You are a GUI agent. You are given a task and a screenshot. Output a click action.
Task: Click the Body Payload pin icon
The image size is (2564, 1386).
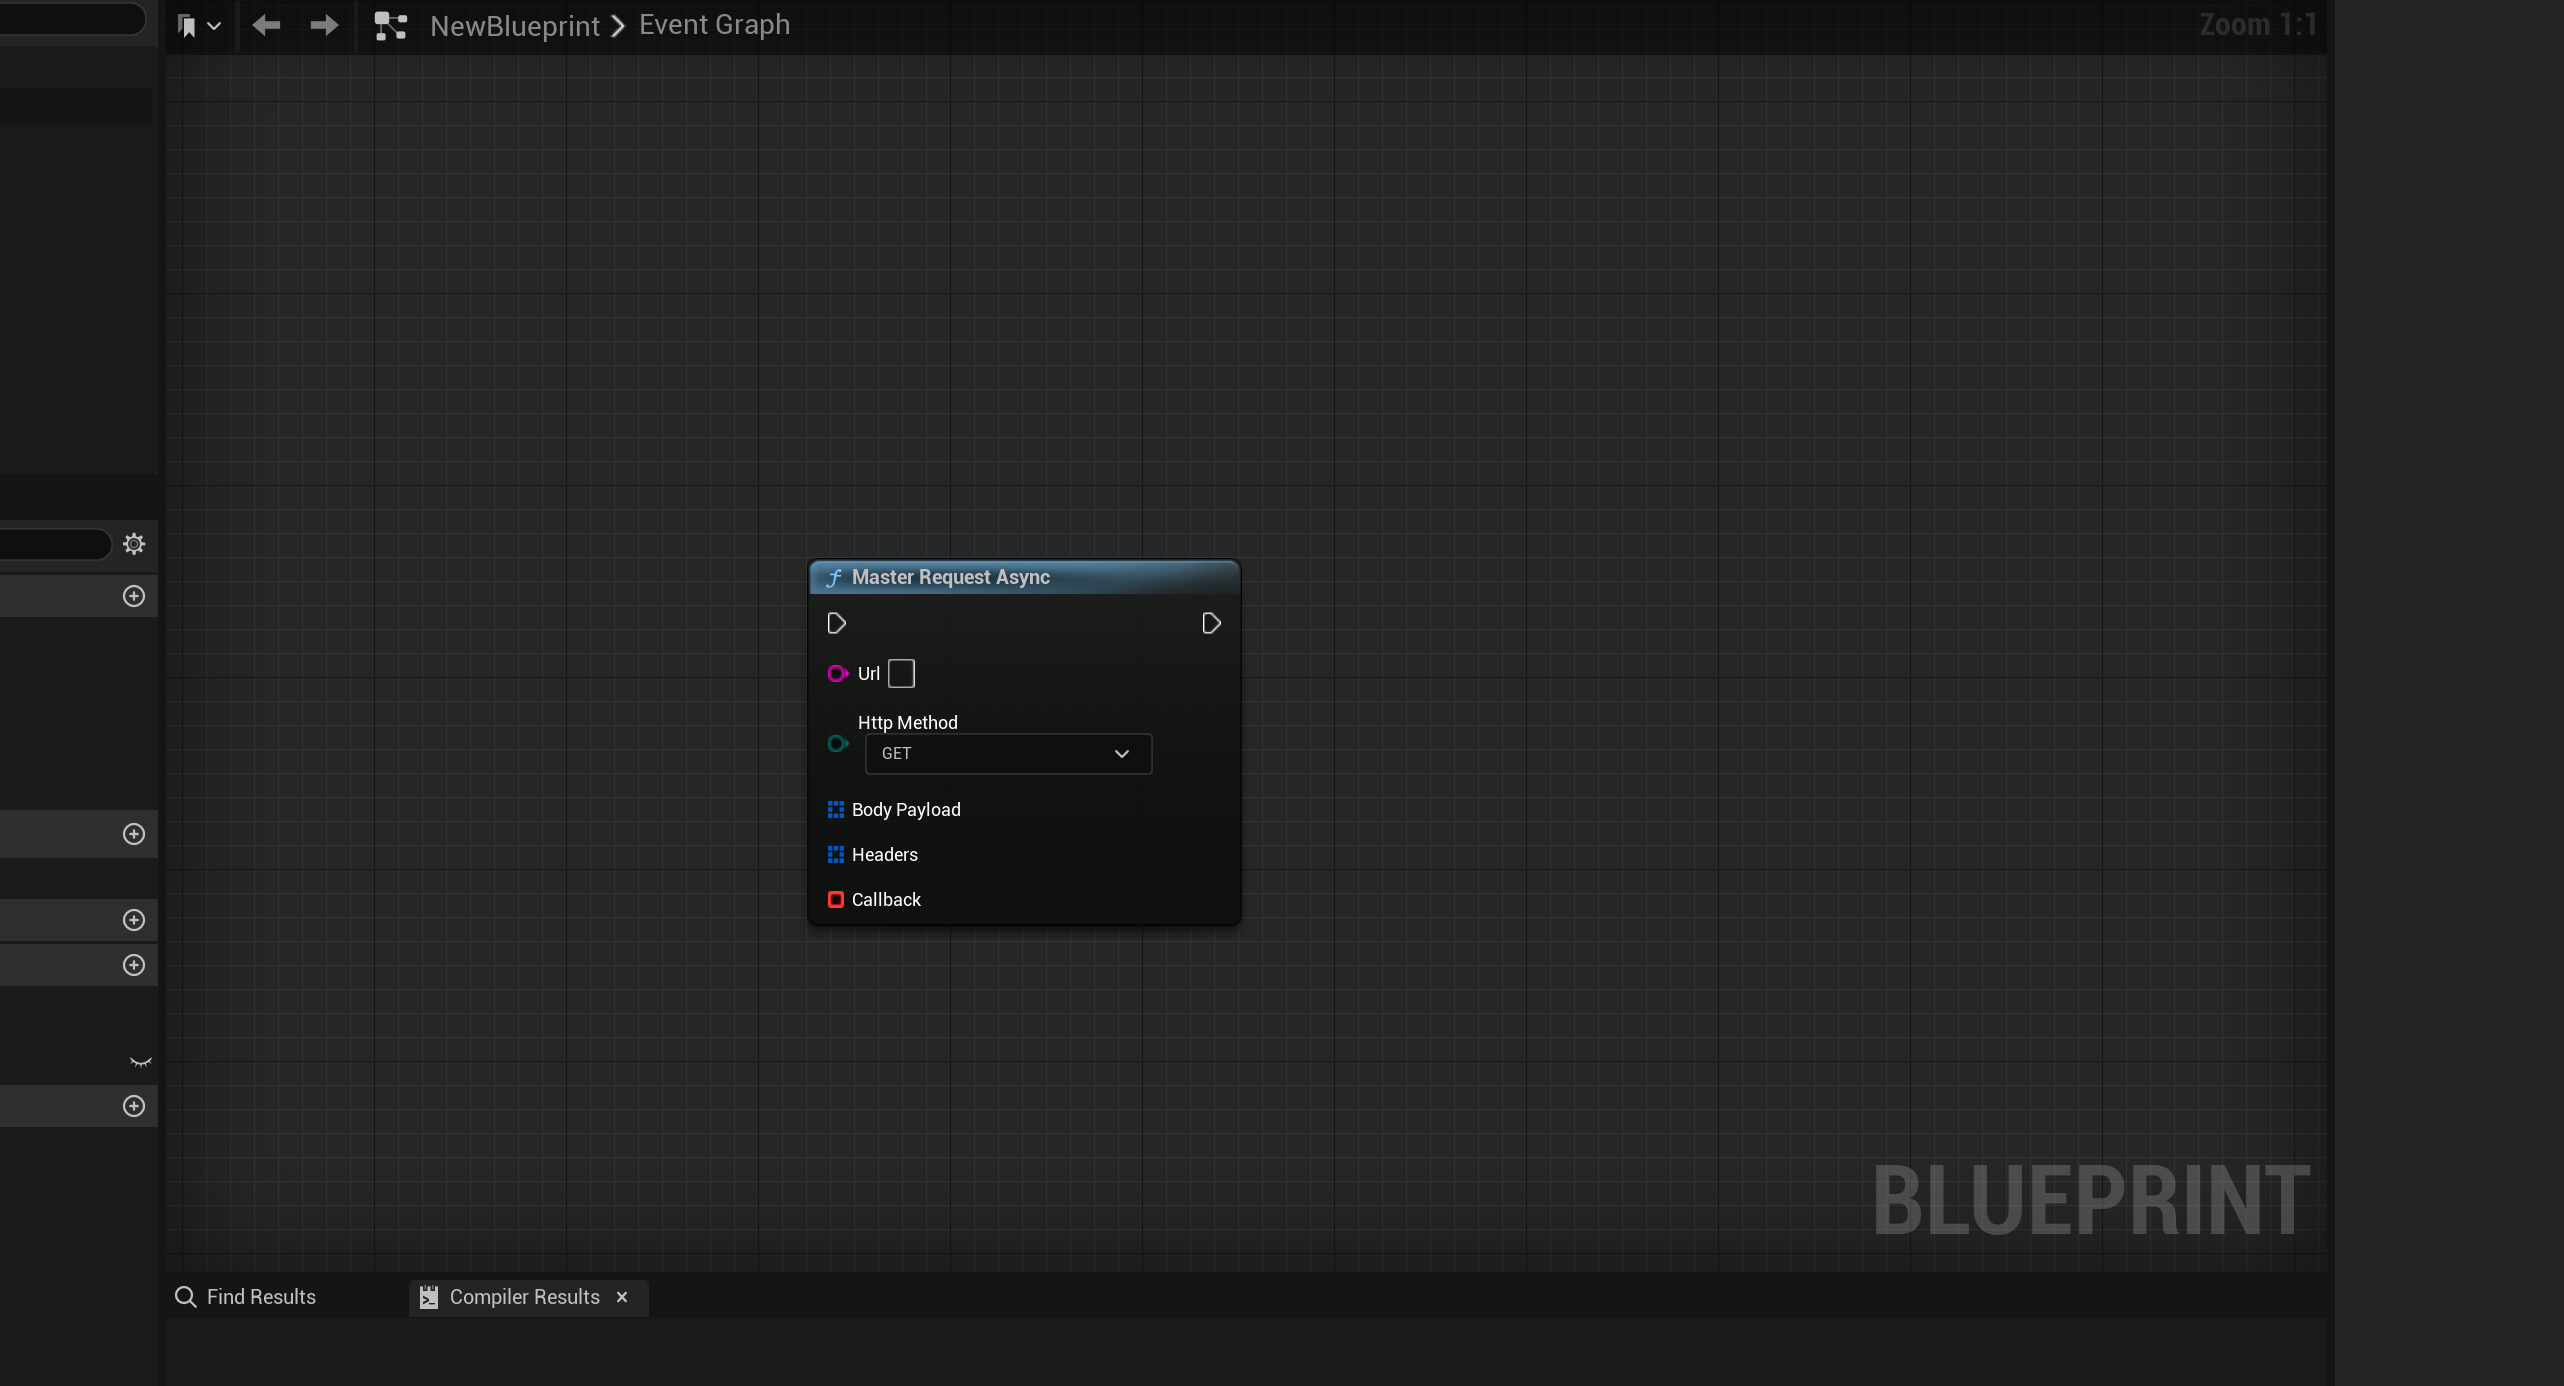click(836, 809)
